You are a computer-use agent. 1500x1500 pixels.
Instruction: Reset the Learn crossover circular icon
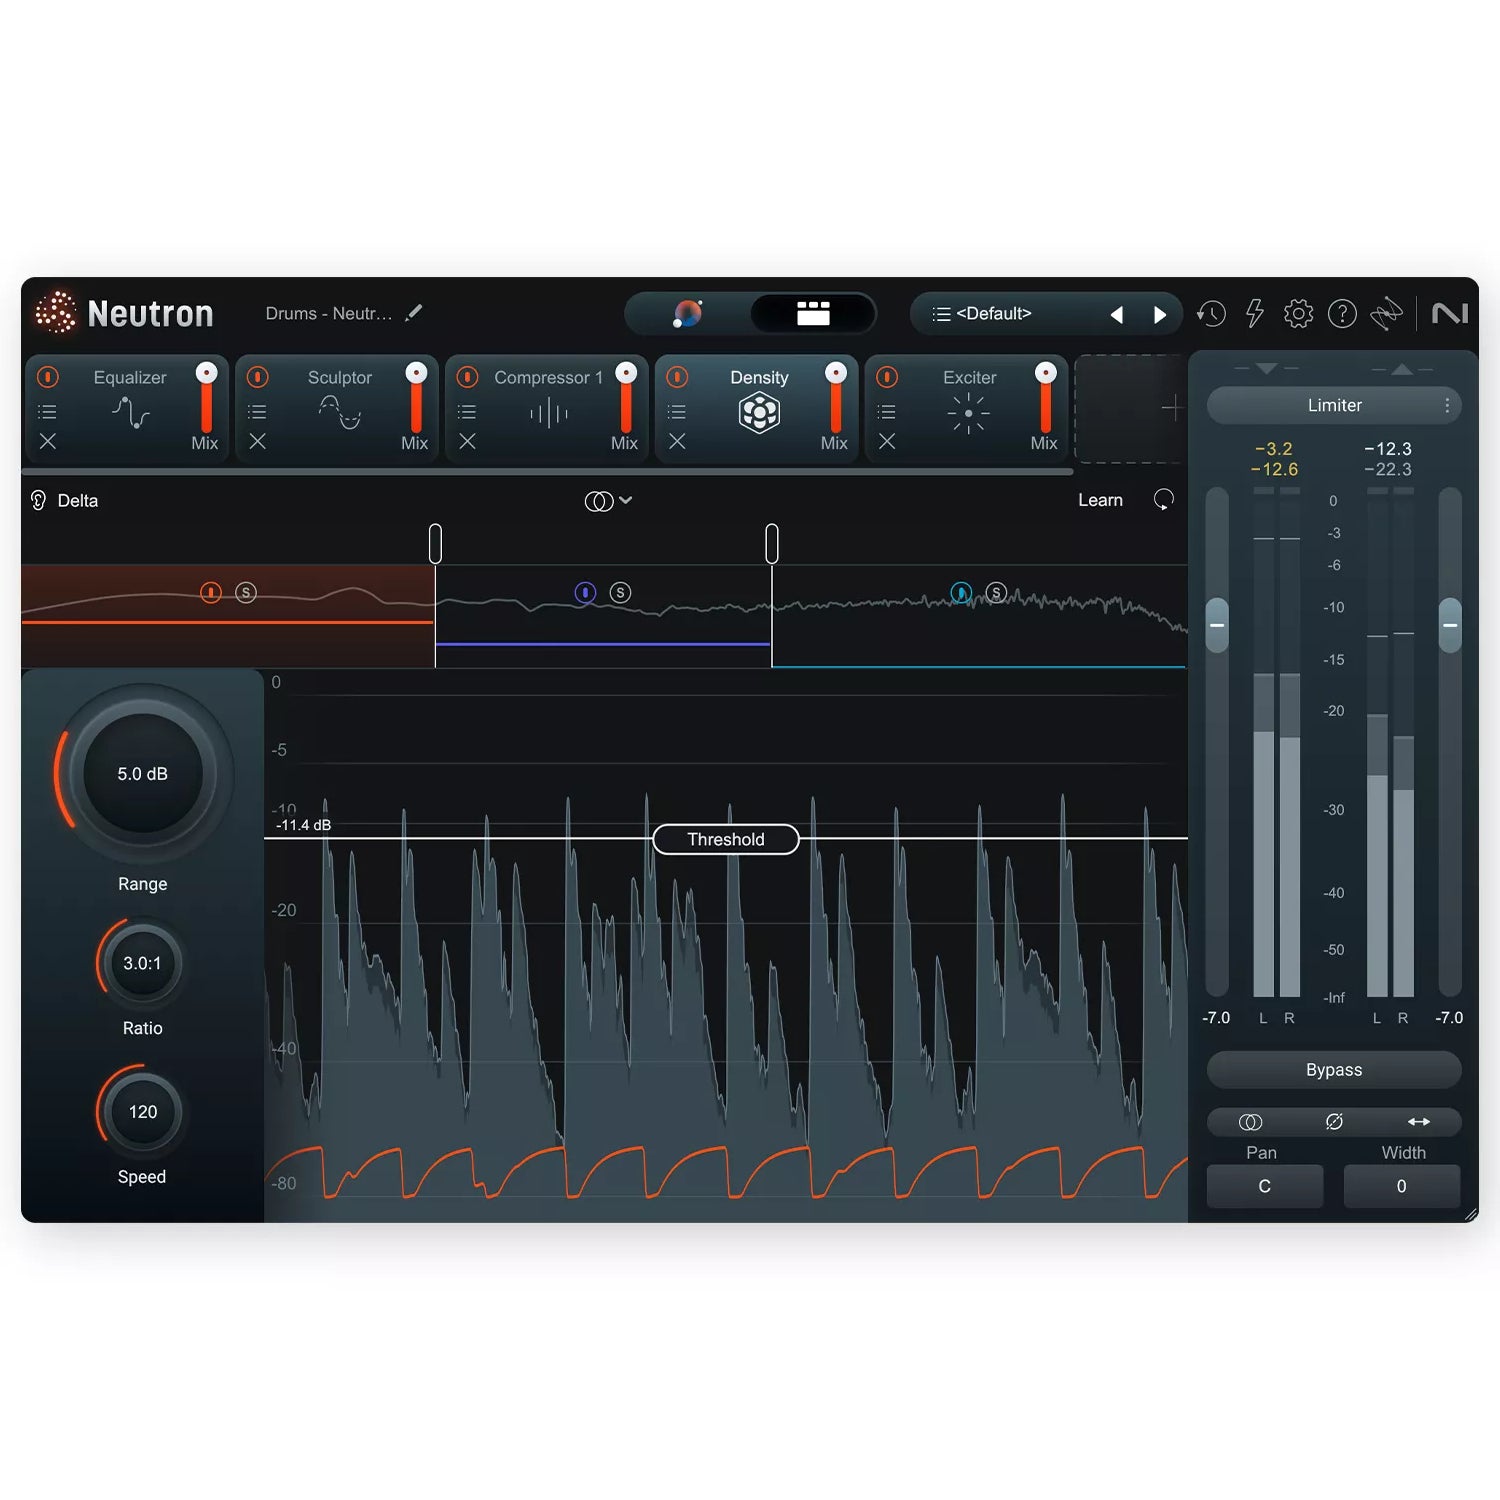tap(1163, 500)
